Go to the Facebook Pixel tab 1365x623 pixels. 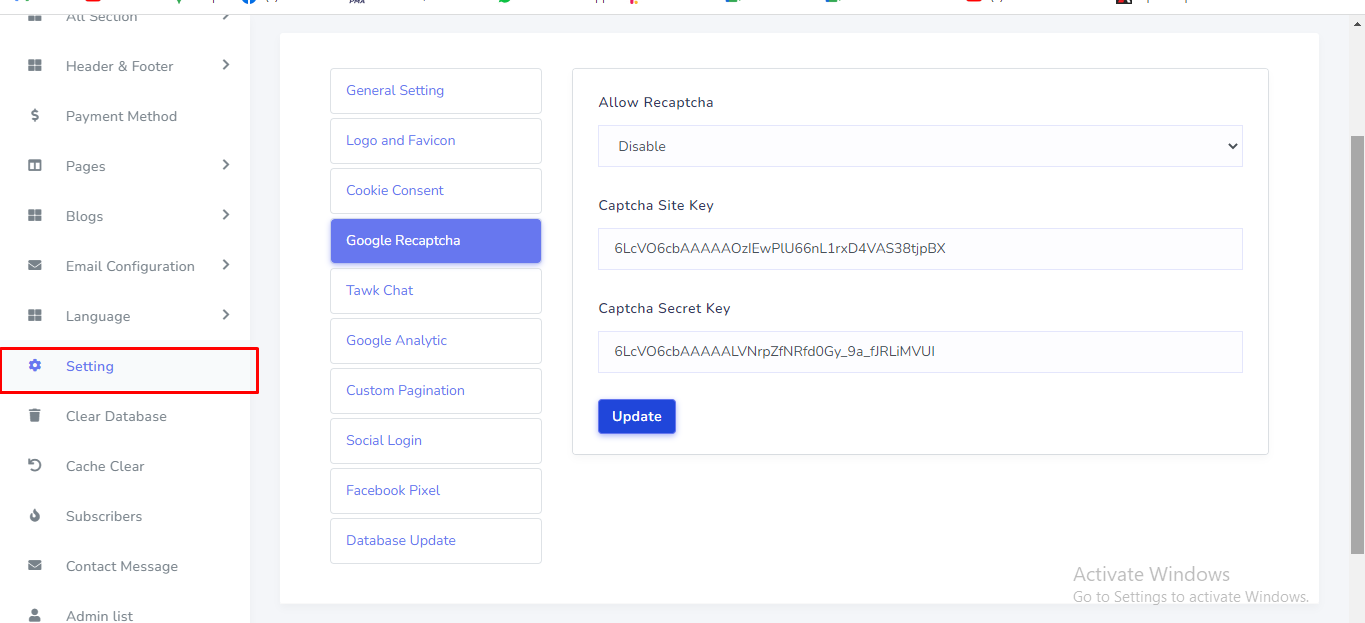click(435, 491)
